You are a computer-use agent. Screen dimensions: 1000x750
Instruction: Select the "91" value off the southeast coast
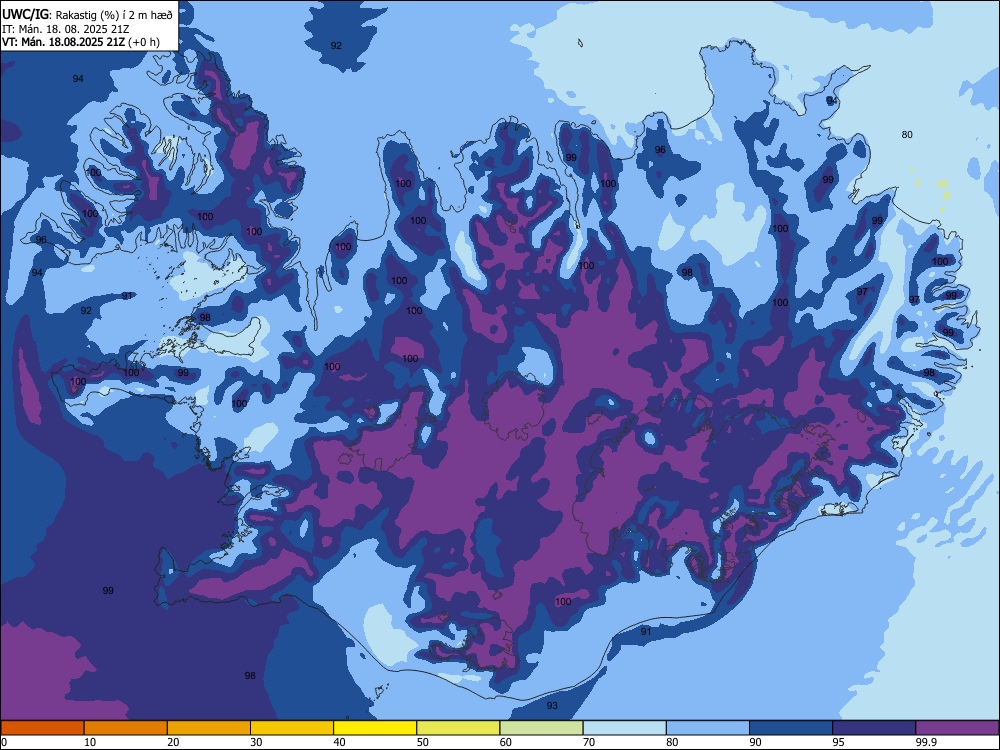[x=645, y=631]
